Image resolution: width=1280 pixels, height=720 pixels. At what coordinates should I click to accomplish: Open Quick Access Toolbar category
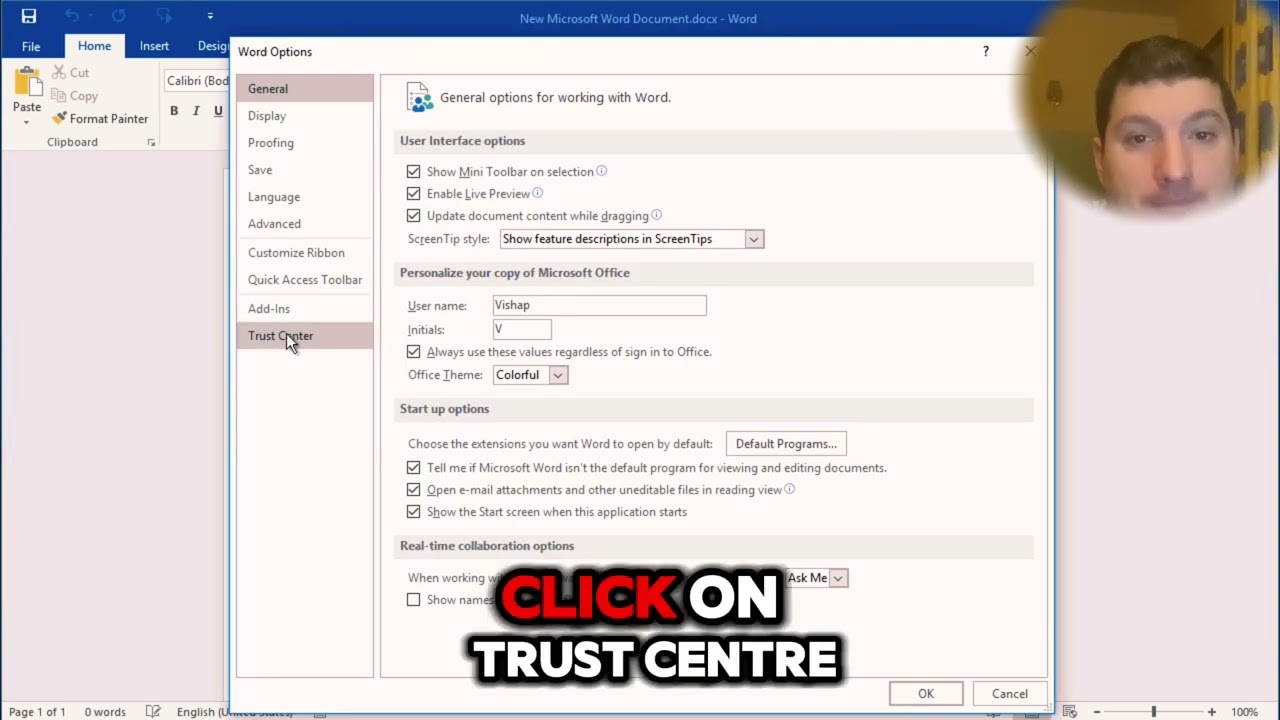pos(305,280)
